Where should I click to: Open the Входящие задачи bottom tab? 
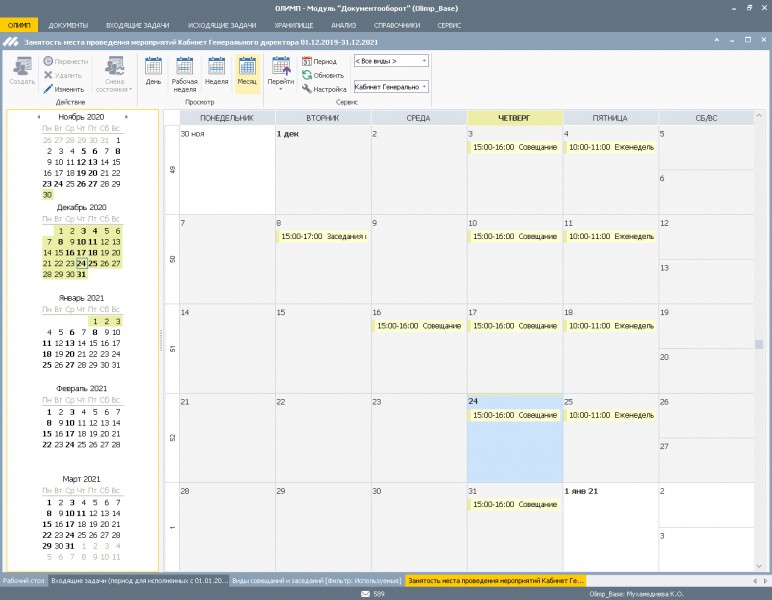coord(137,580)
